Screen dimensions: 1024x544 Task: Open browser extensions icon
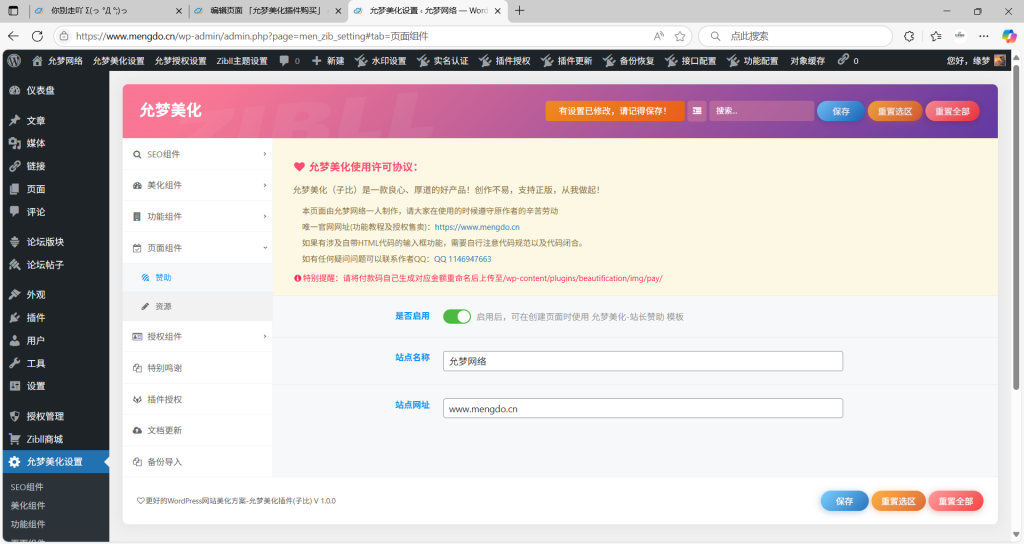click(909, 36)
